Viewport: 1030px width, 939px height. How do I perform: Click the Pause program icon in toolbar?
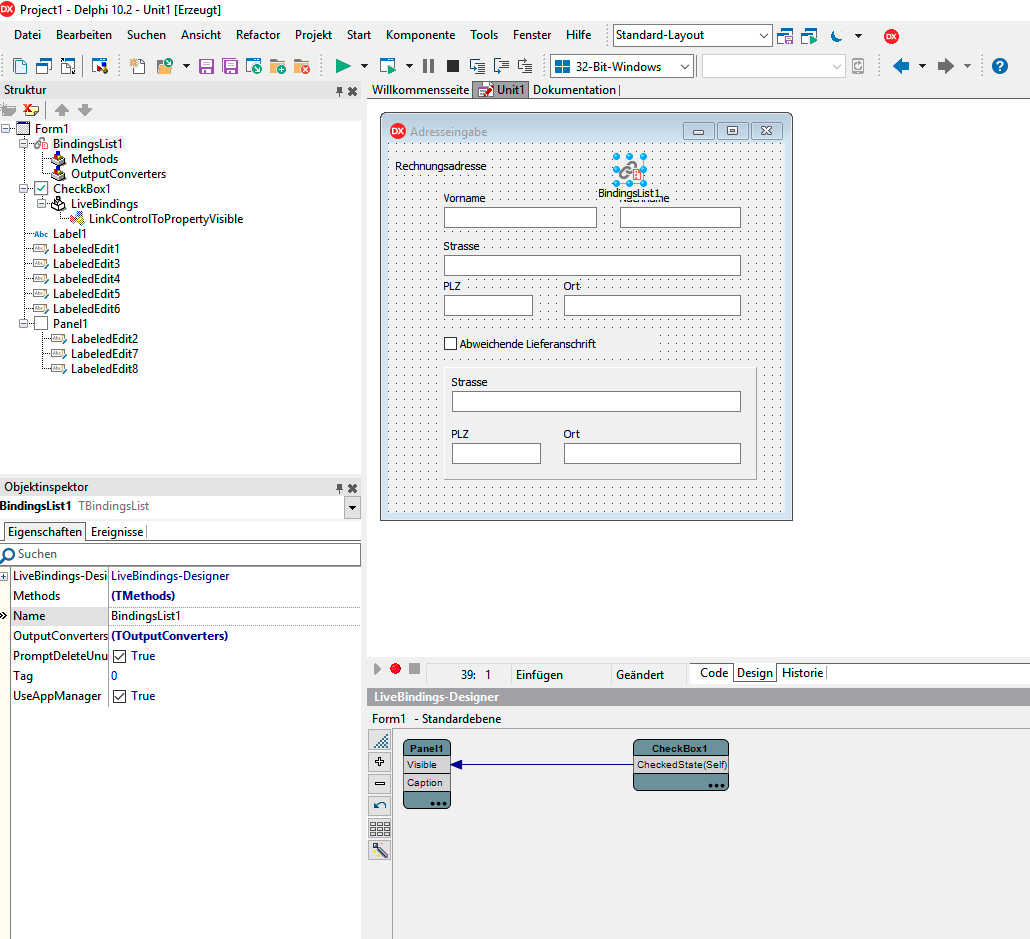[428, 66]
